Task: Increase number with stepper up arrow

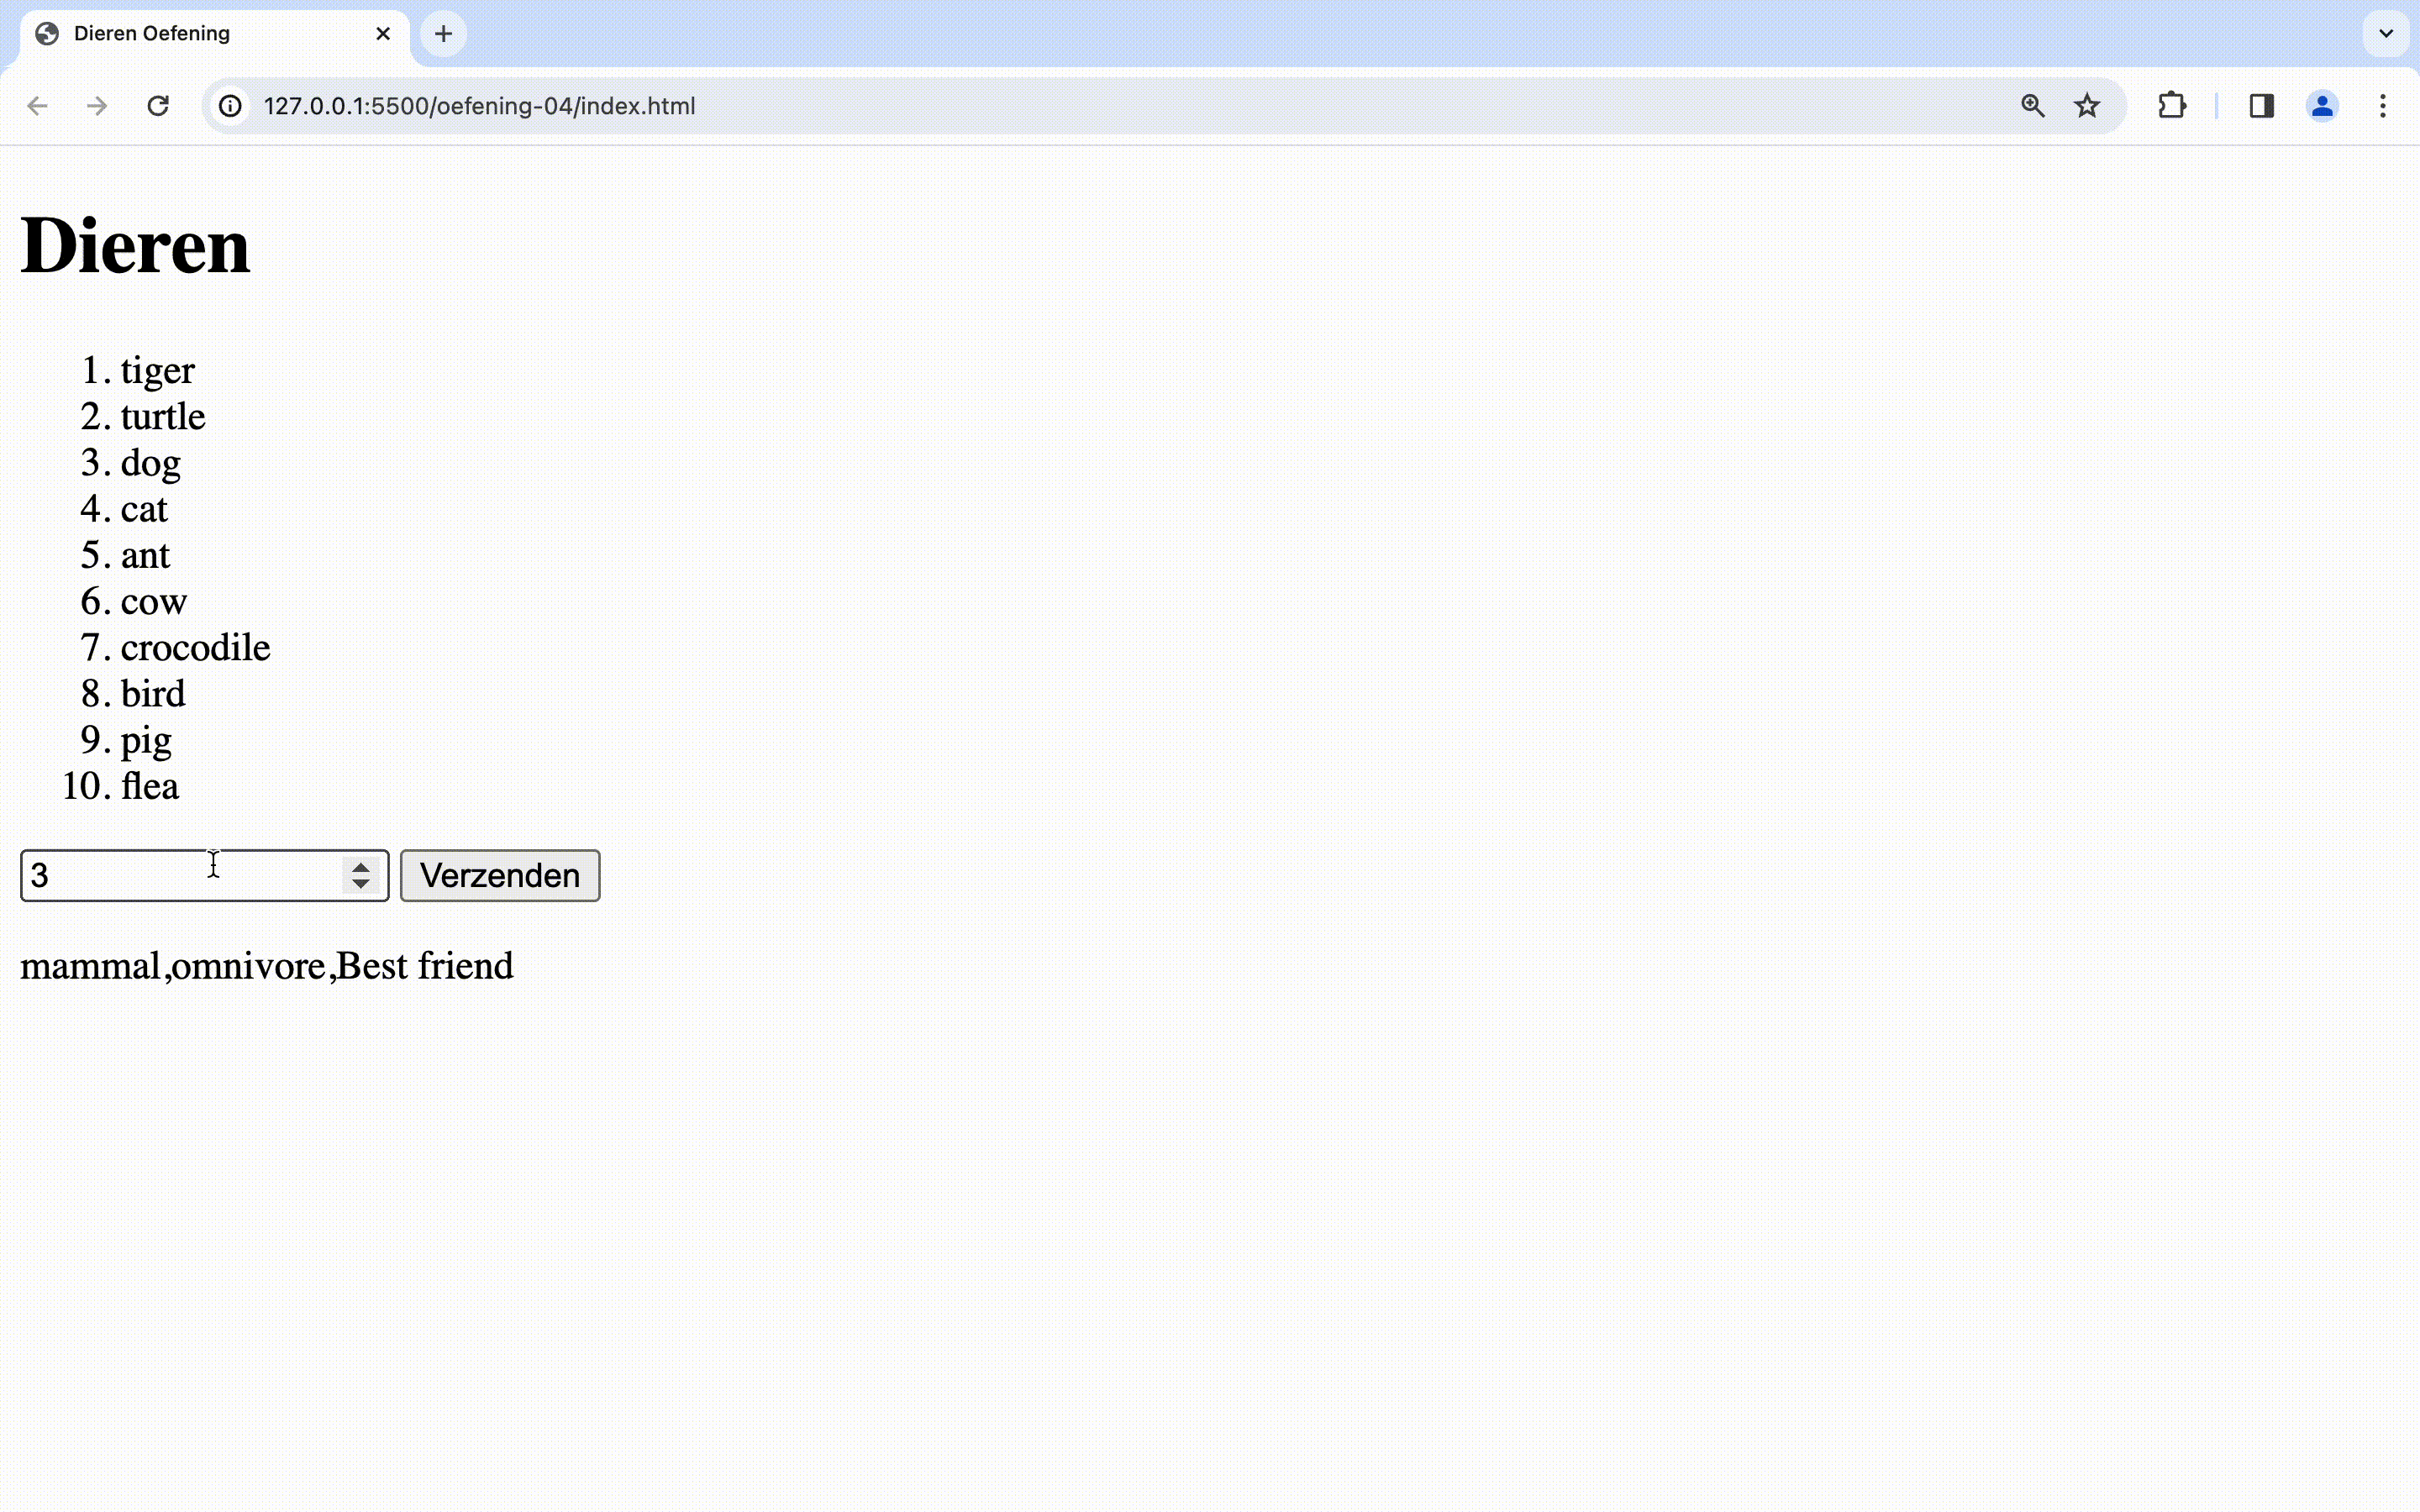Action: [x=360, y=866]
